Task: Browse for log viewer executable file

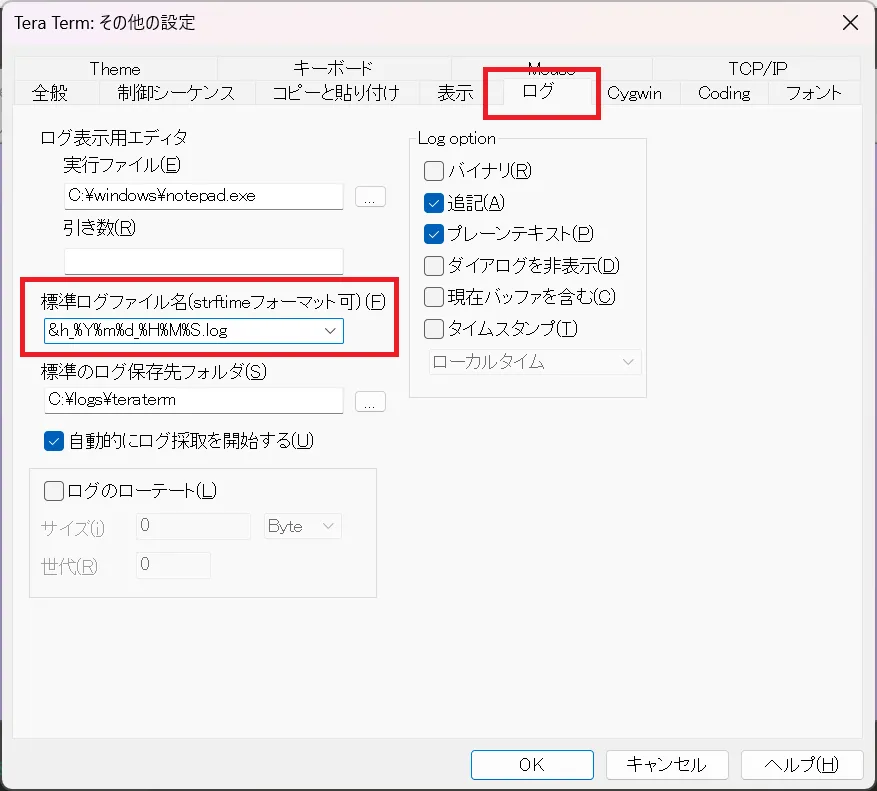Action: 370,197
